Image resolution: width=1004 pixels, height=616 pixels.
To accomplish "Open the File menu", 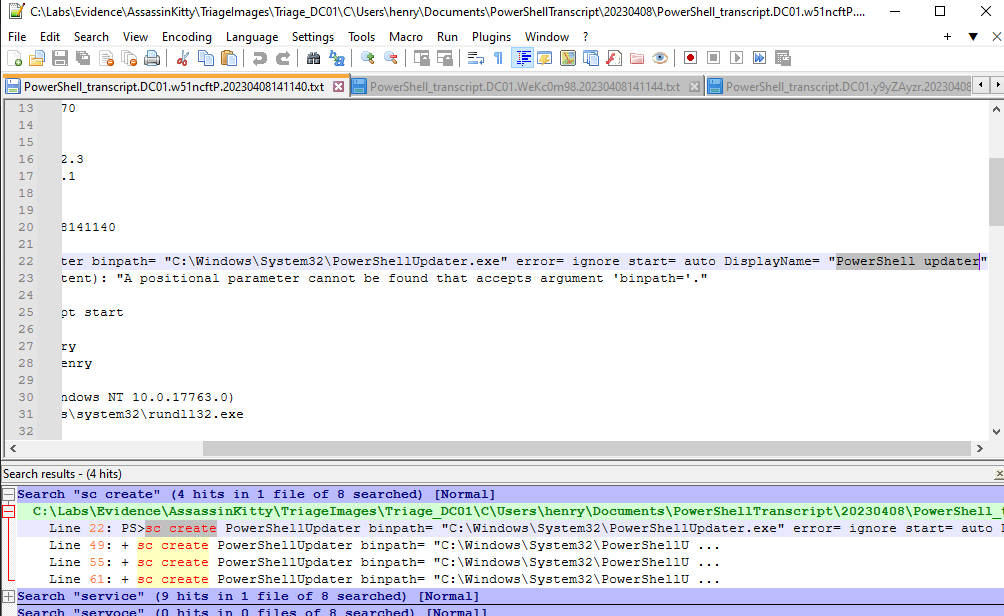I will [x=17, y=37].
